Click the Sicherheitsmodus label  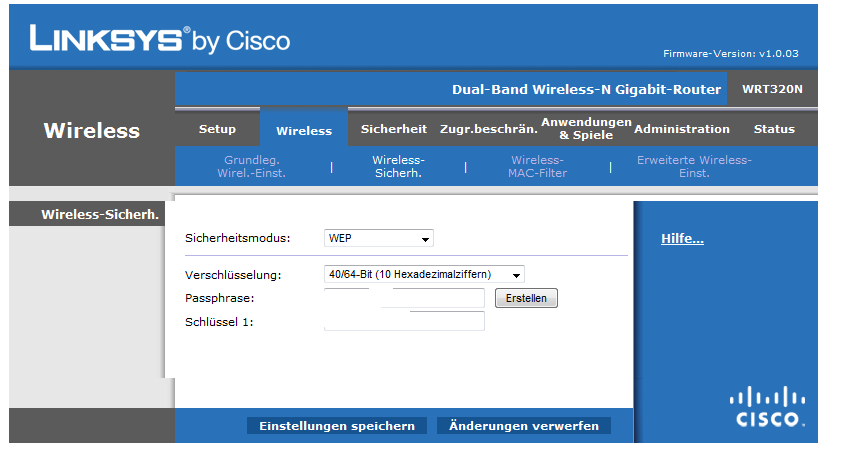tap(237, 238)
